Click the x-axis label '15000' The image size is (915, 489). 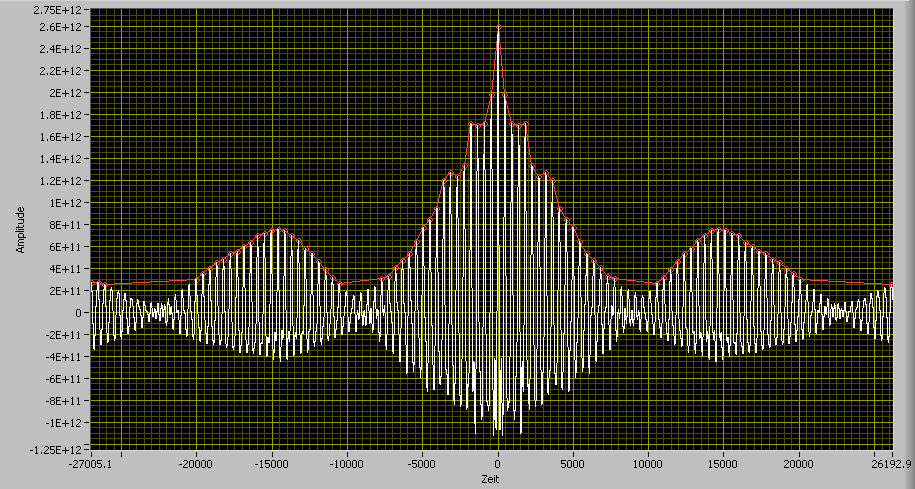pos(724,464)
